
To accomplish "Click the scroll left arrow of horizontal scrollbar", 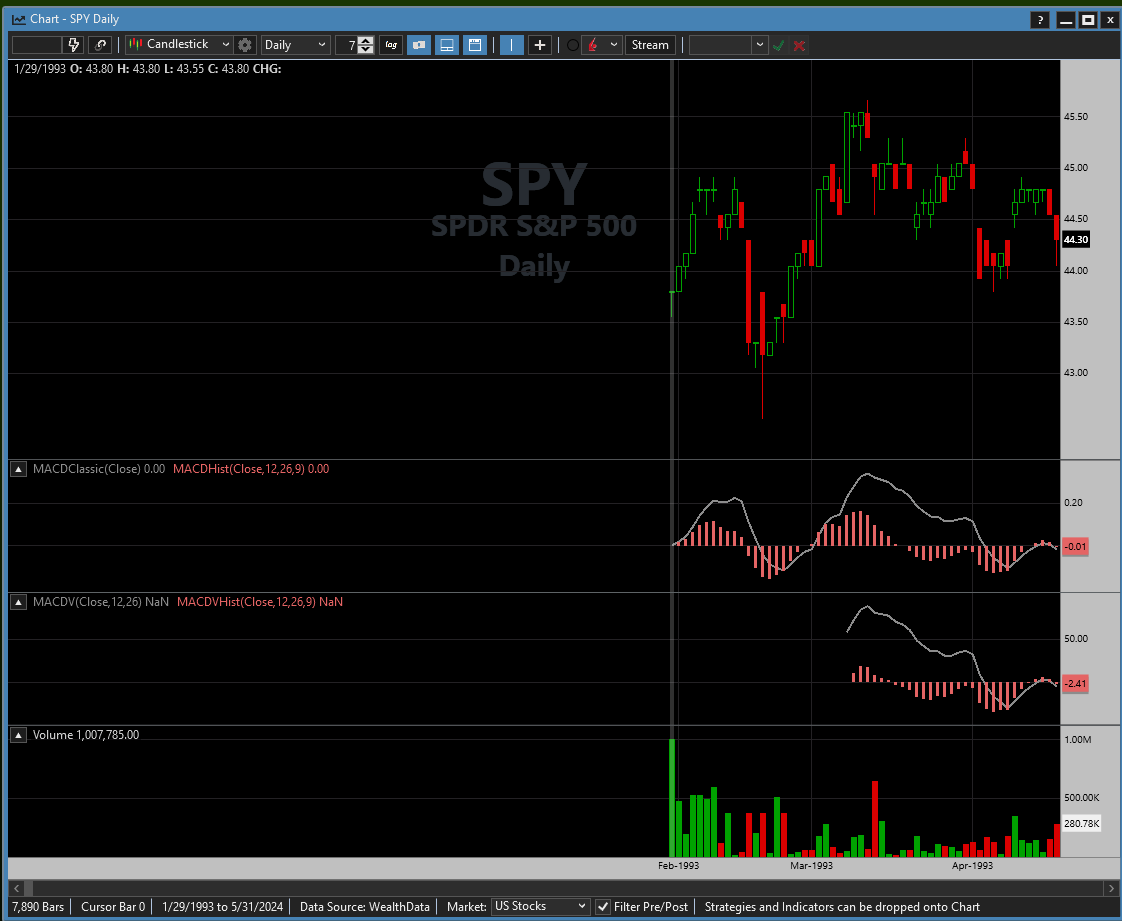I will [x=16, y=888].
